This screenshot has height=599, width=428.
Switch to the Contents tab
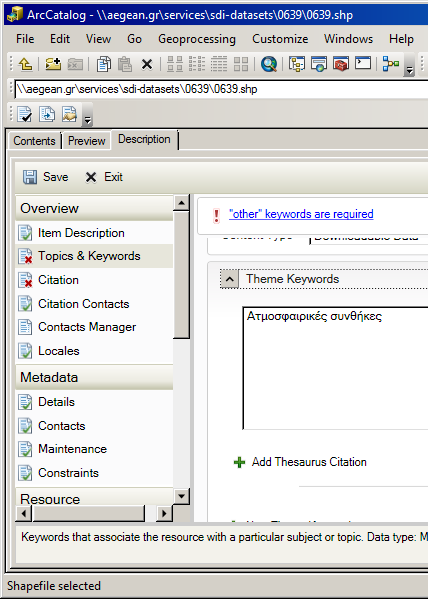coord(34,141)
